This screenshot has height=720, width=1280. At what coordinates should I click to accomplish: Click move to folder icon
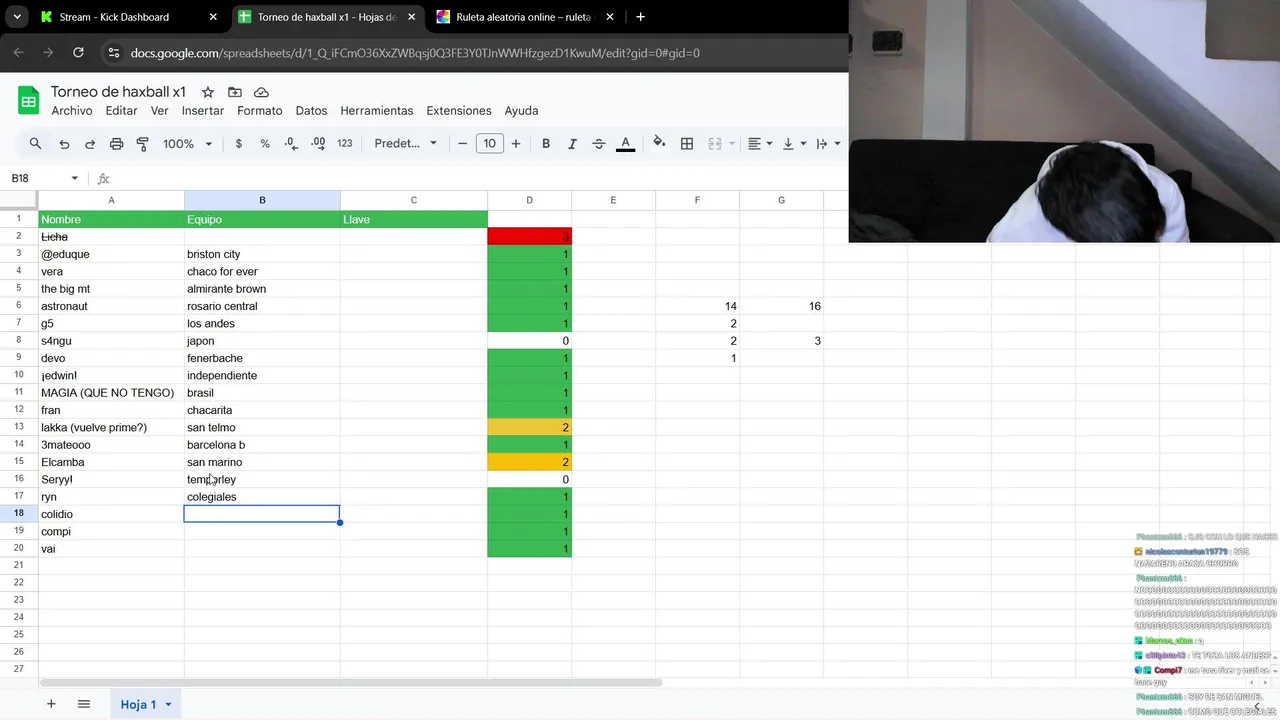pyautogui.click(x=234, y=92)
